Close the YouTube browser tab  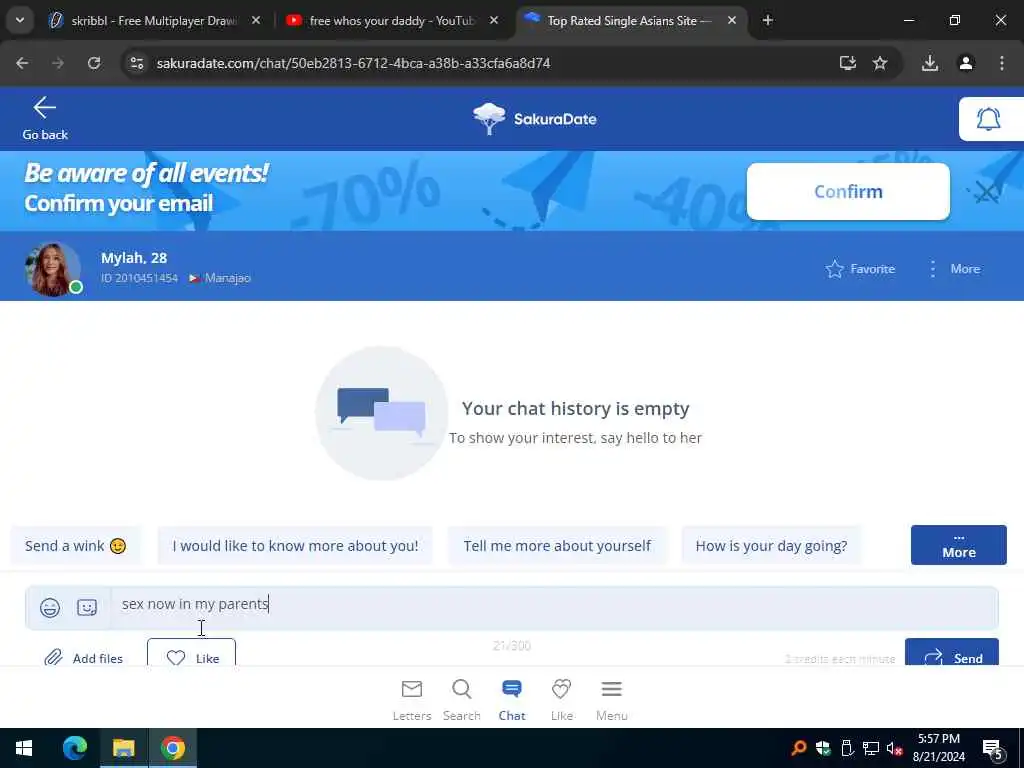tap(494, 21)
